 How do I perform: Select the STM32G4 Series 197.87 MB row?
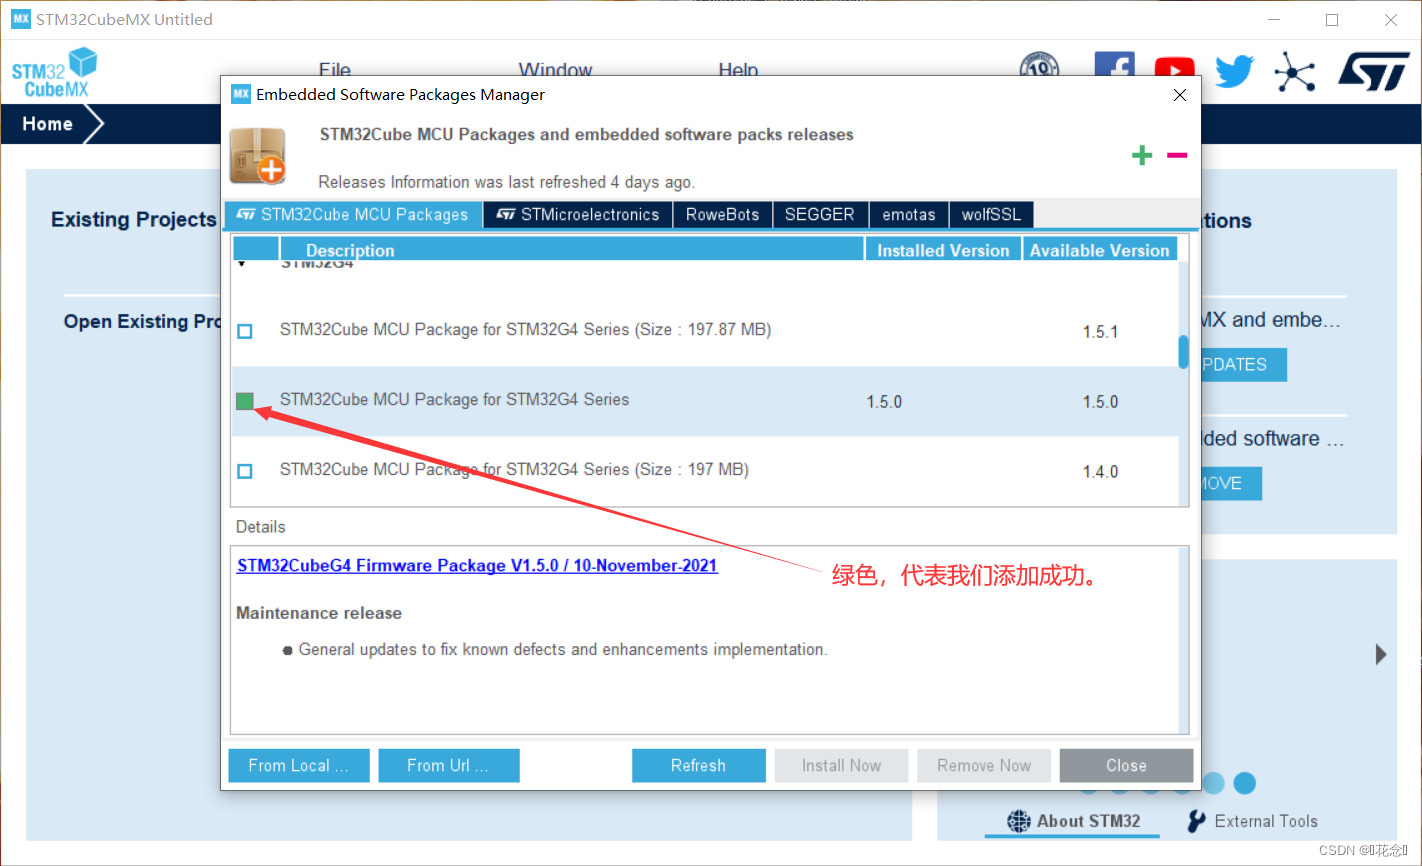point(705,331)
